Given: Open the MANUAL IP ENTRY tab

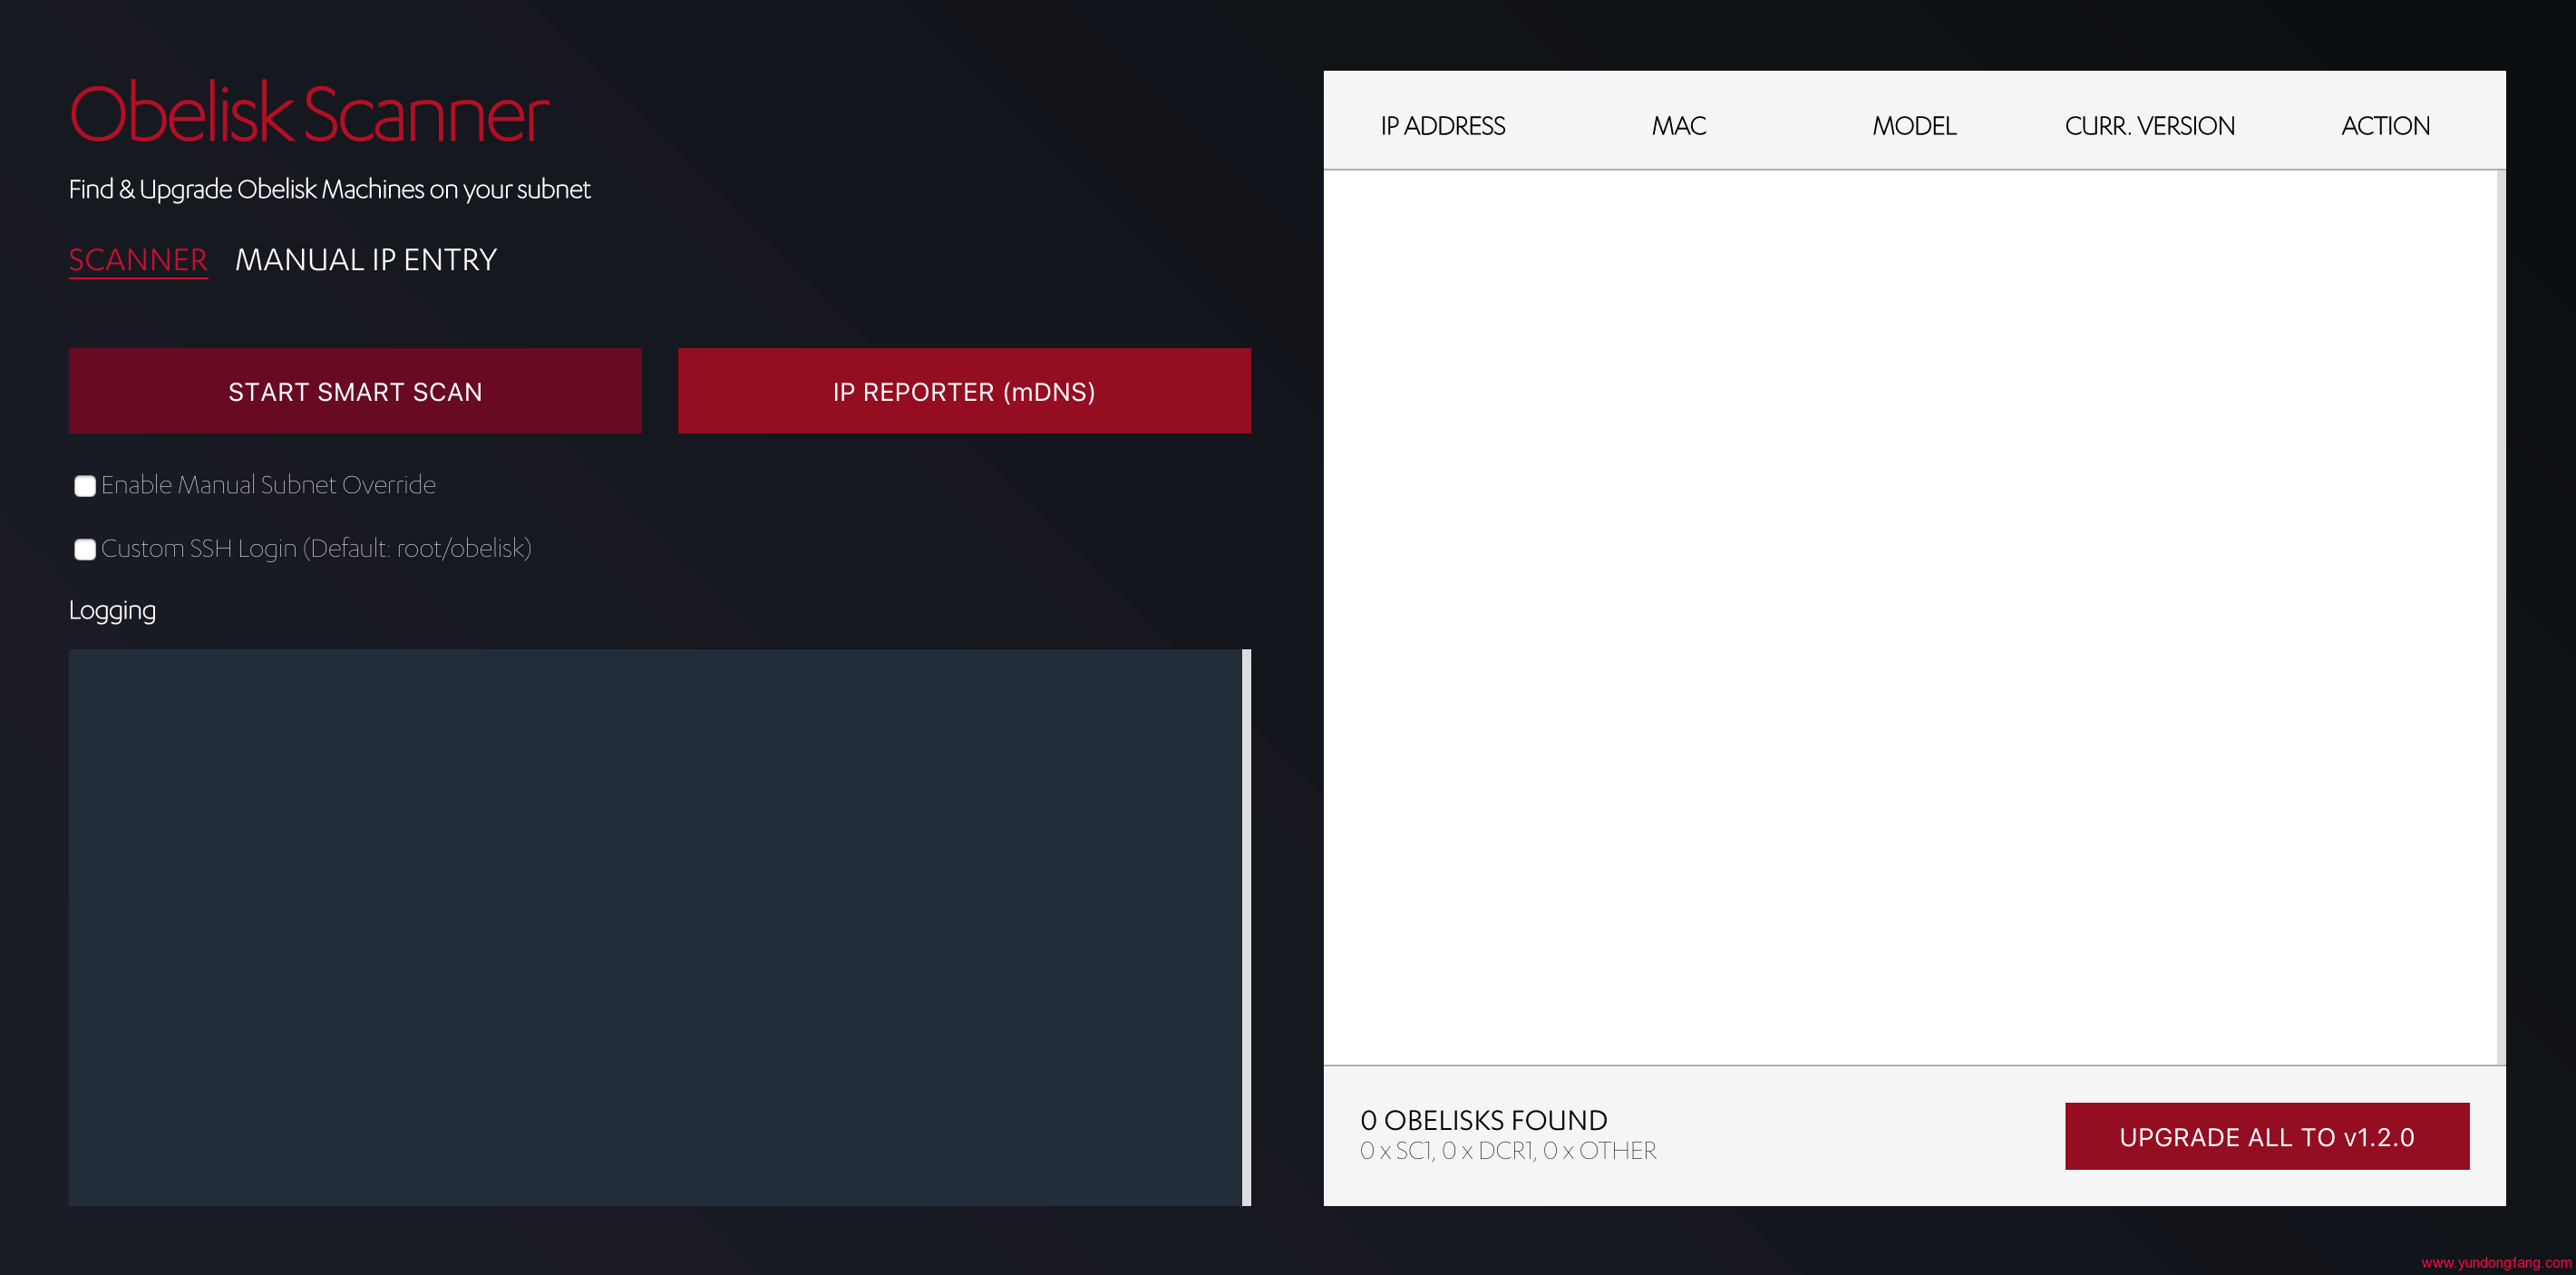Looking at the screenshot, I should [x=365, y=260].
